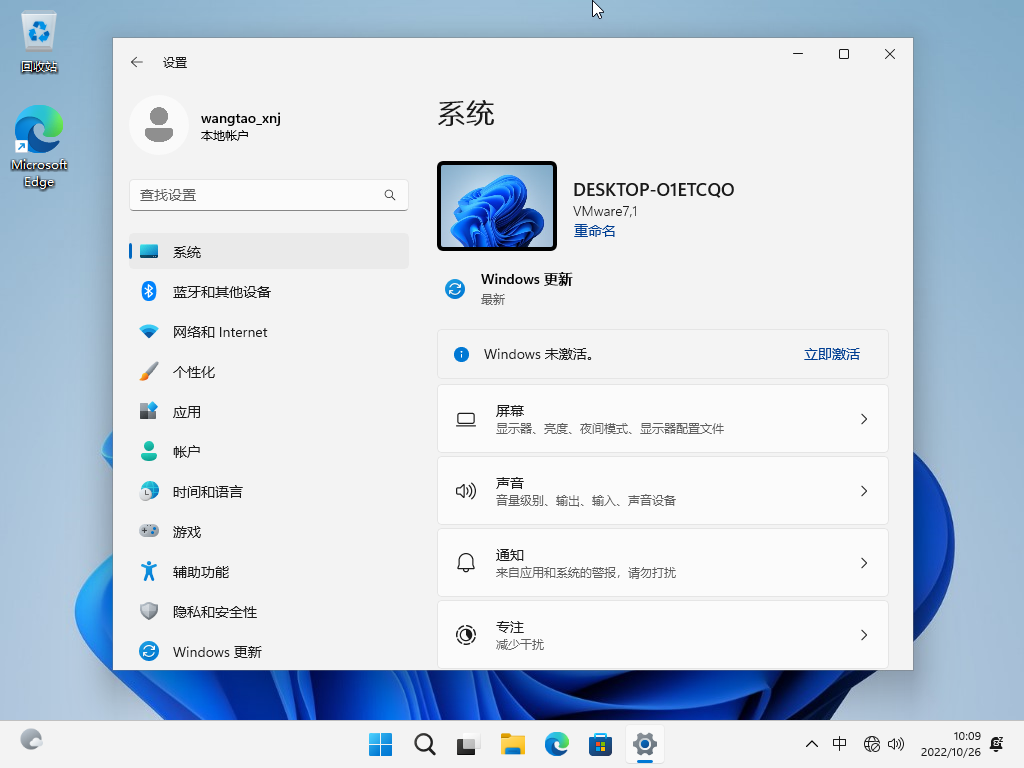This screenshot has height=768, width=1024.
Task: Click the wangtao_xnj user avatar
Action: pos(159,125)
